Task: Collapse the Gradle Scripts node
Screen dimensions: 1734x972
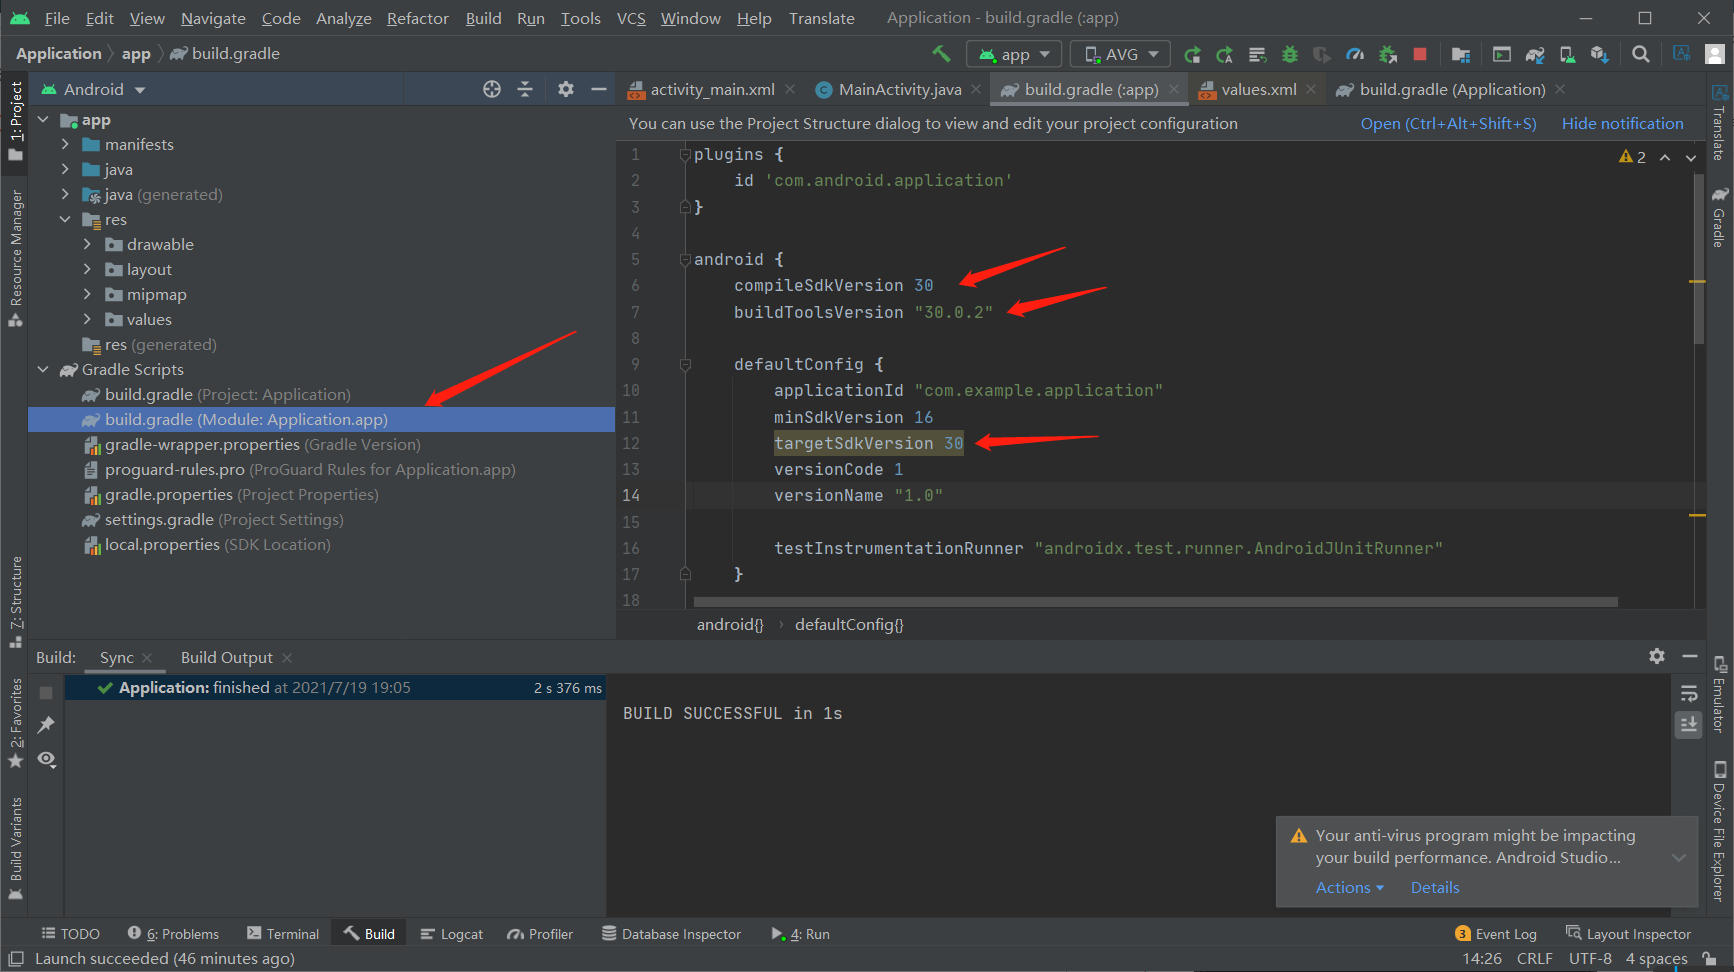Action: pos(43,369)
